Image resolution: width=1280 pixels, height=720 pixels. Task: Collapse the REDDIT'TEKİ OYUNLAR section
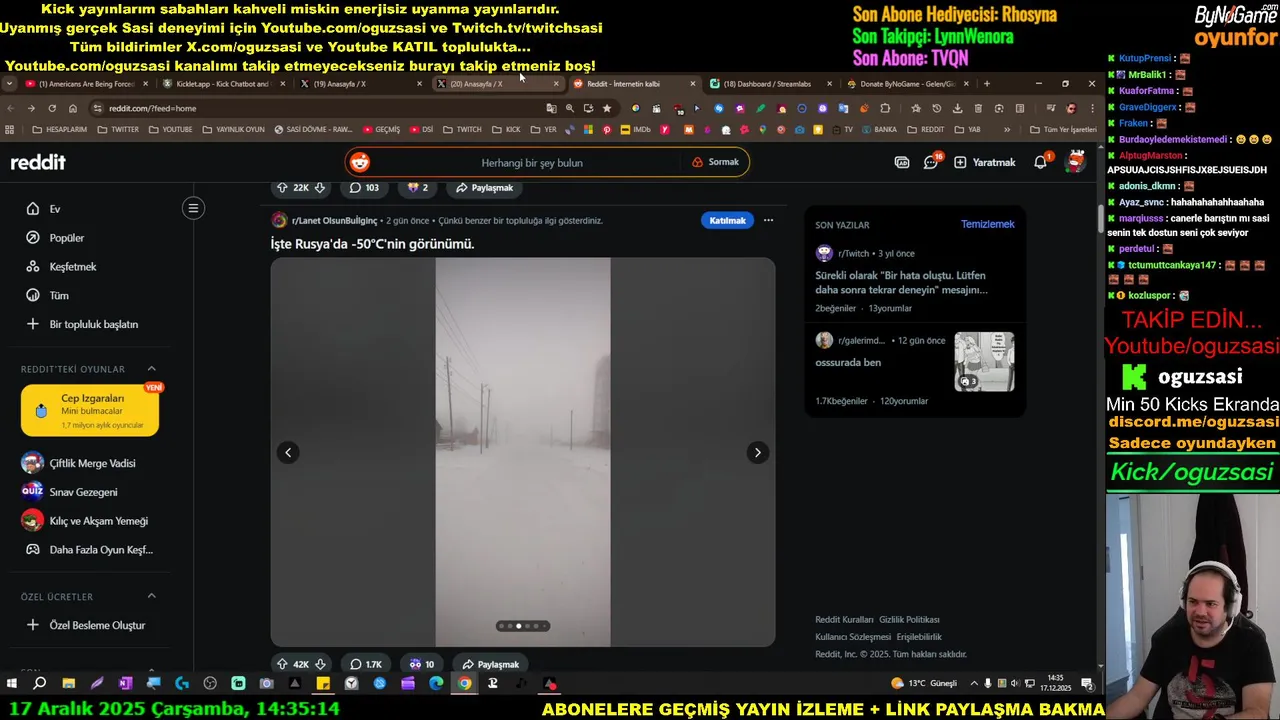(151, 369)
